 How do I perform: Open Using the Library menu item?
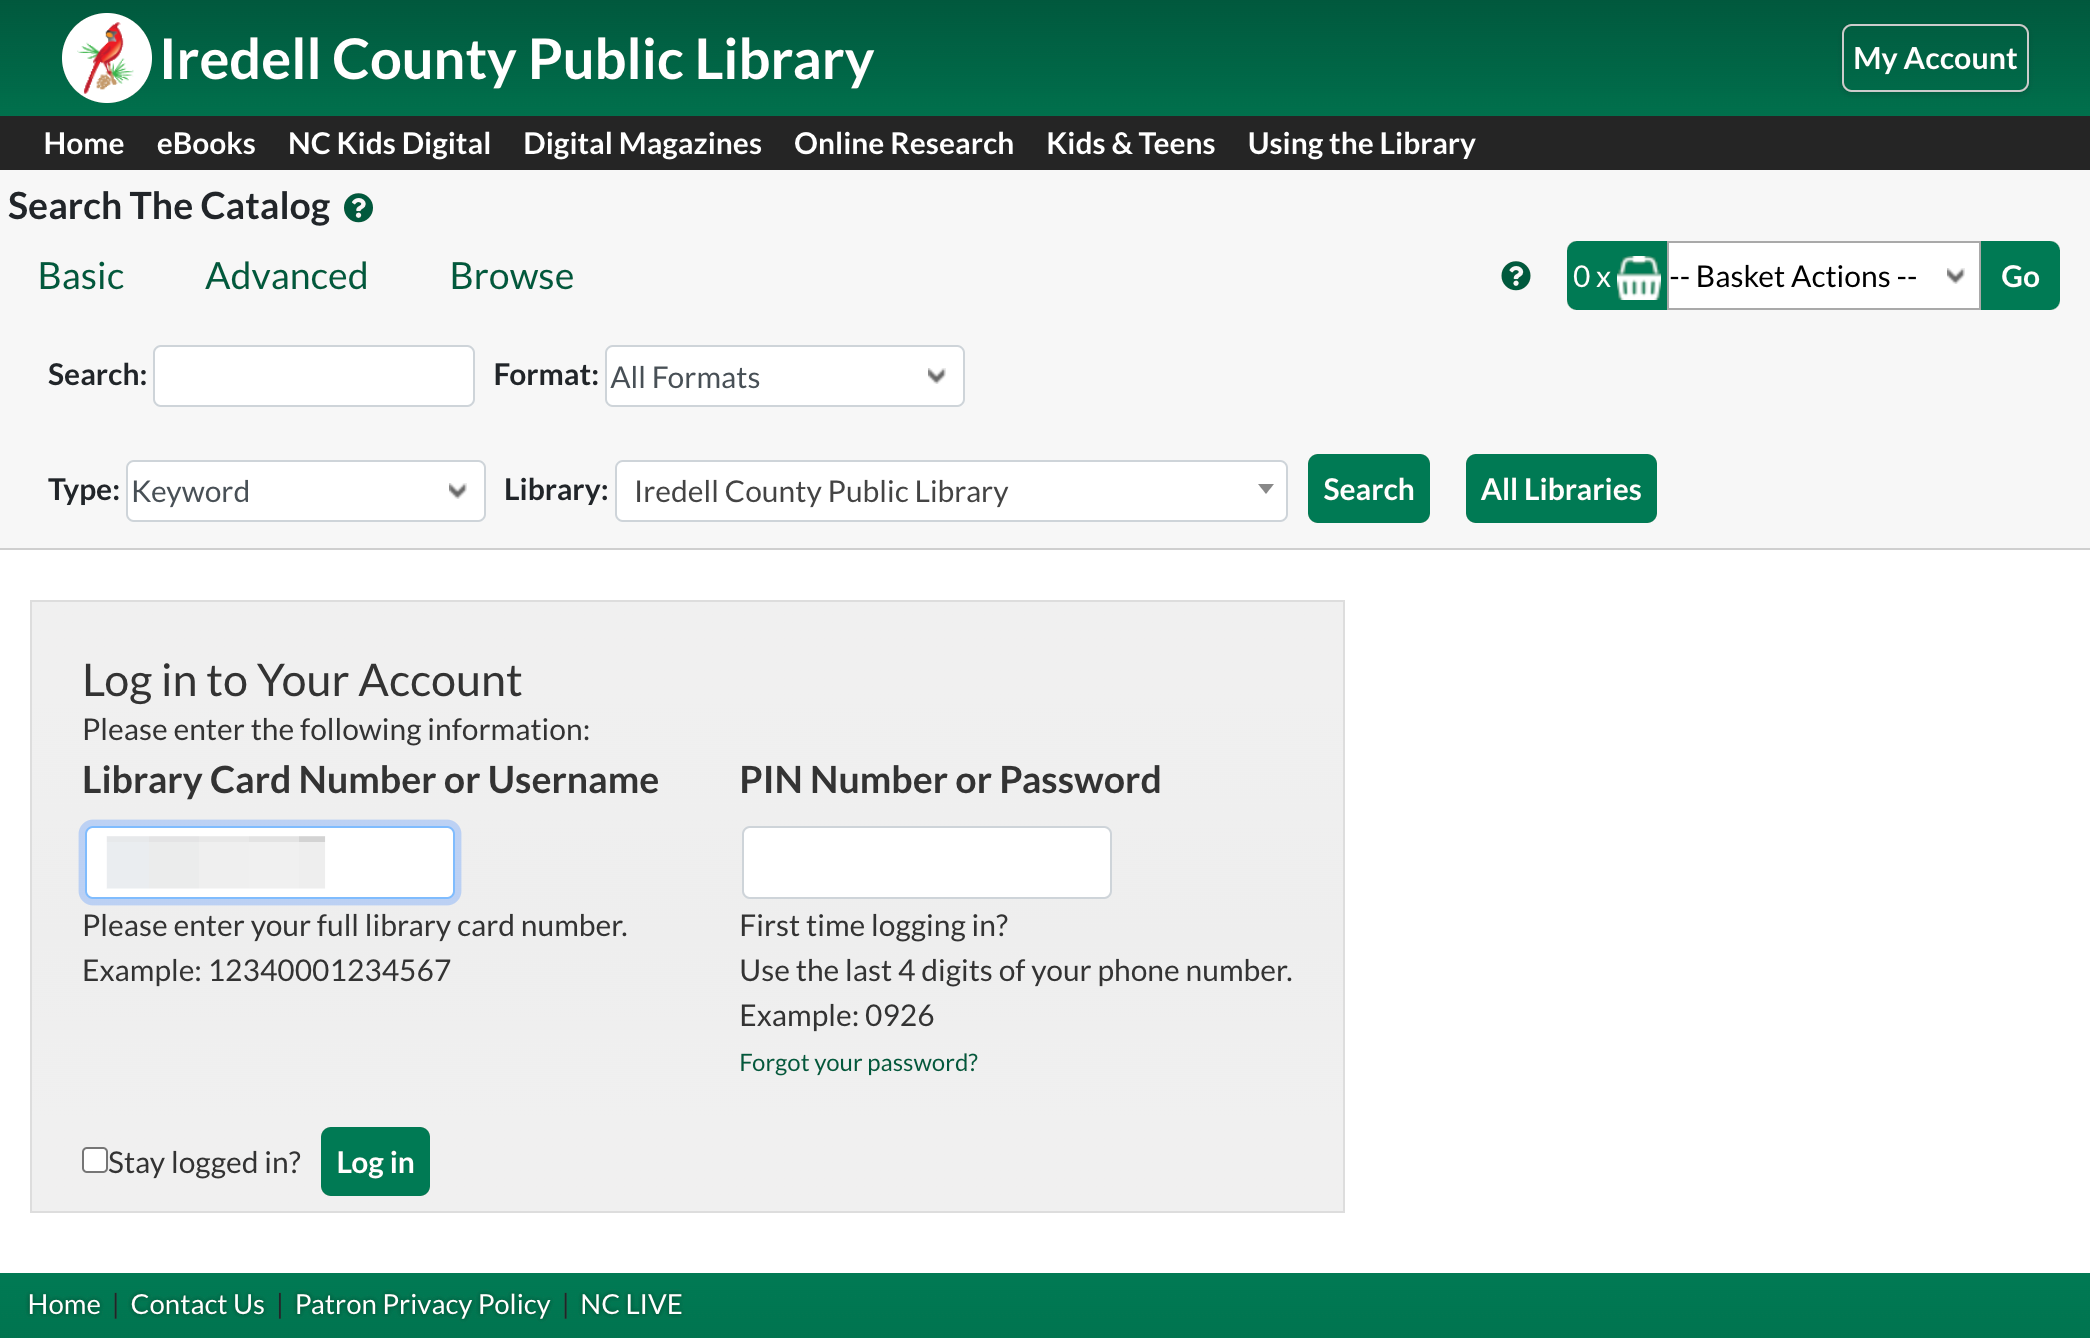tap(1361, 143)
